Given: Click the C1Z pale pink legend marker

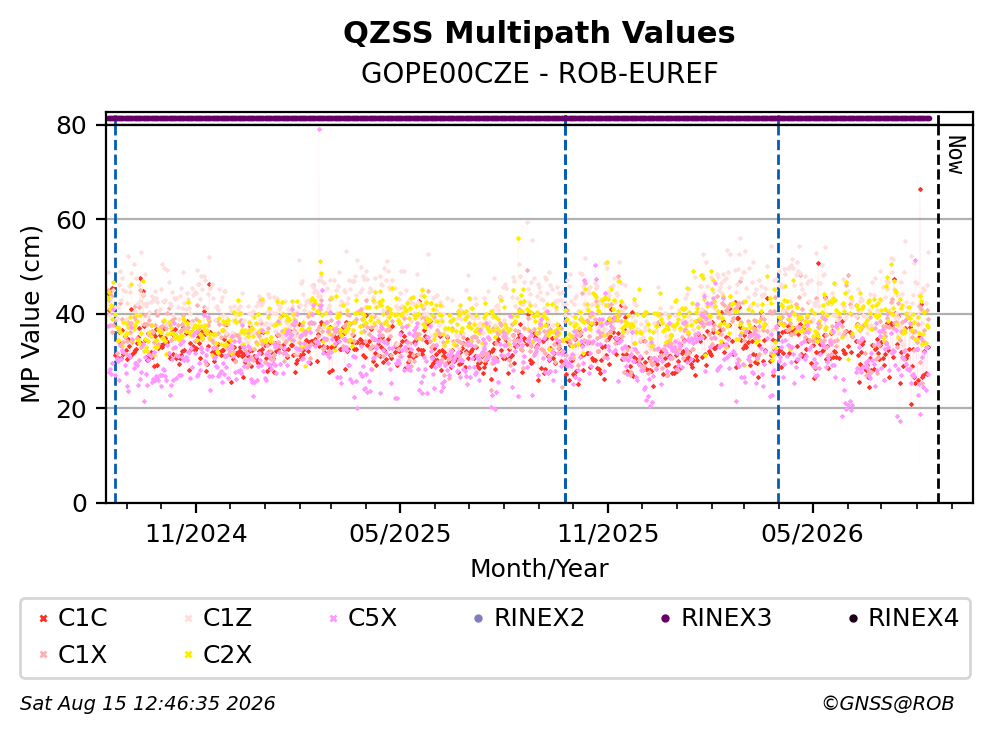Looking at the screenshot, I should (x=188, y=618).
